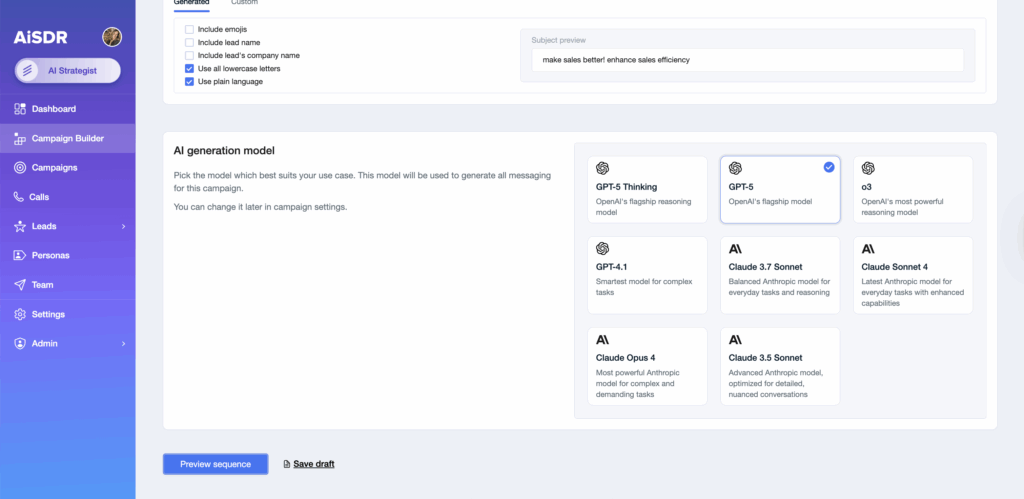Click the Campaign Builder sidebar icon
The image size is (1024, 499).
click(x=20, y=139)
